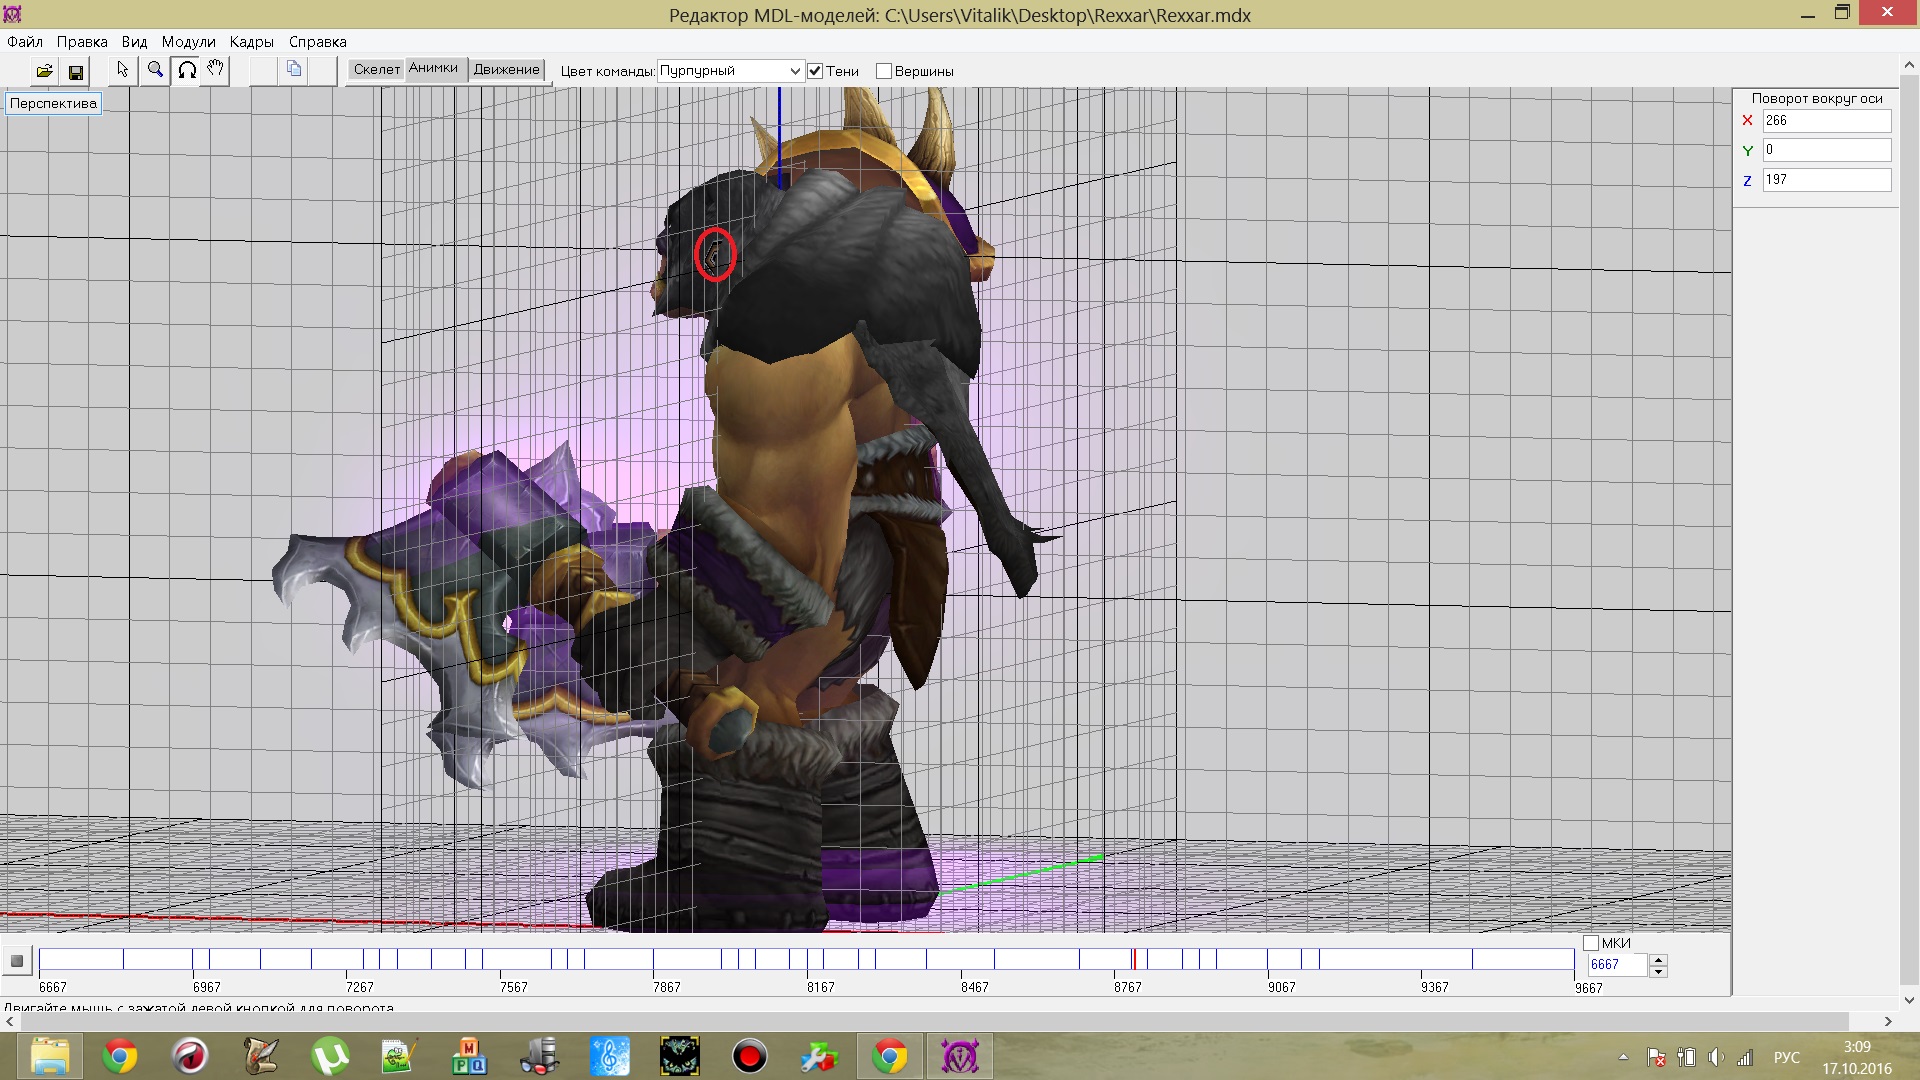The image size is (1920, 1080).
Task: Select the arrow pointer tool
Action: click(x=123, y=70)
